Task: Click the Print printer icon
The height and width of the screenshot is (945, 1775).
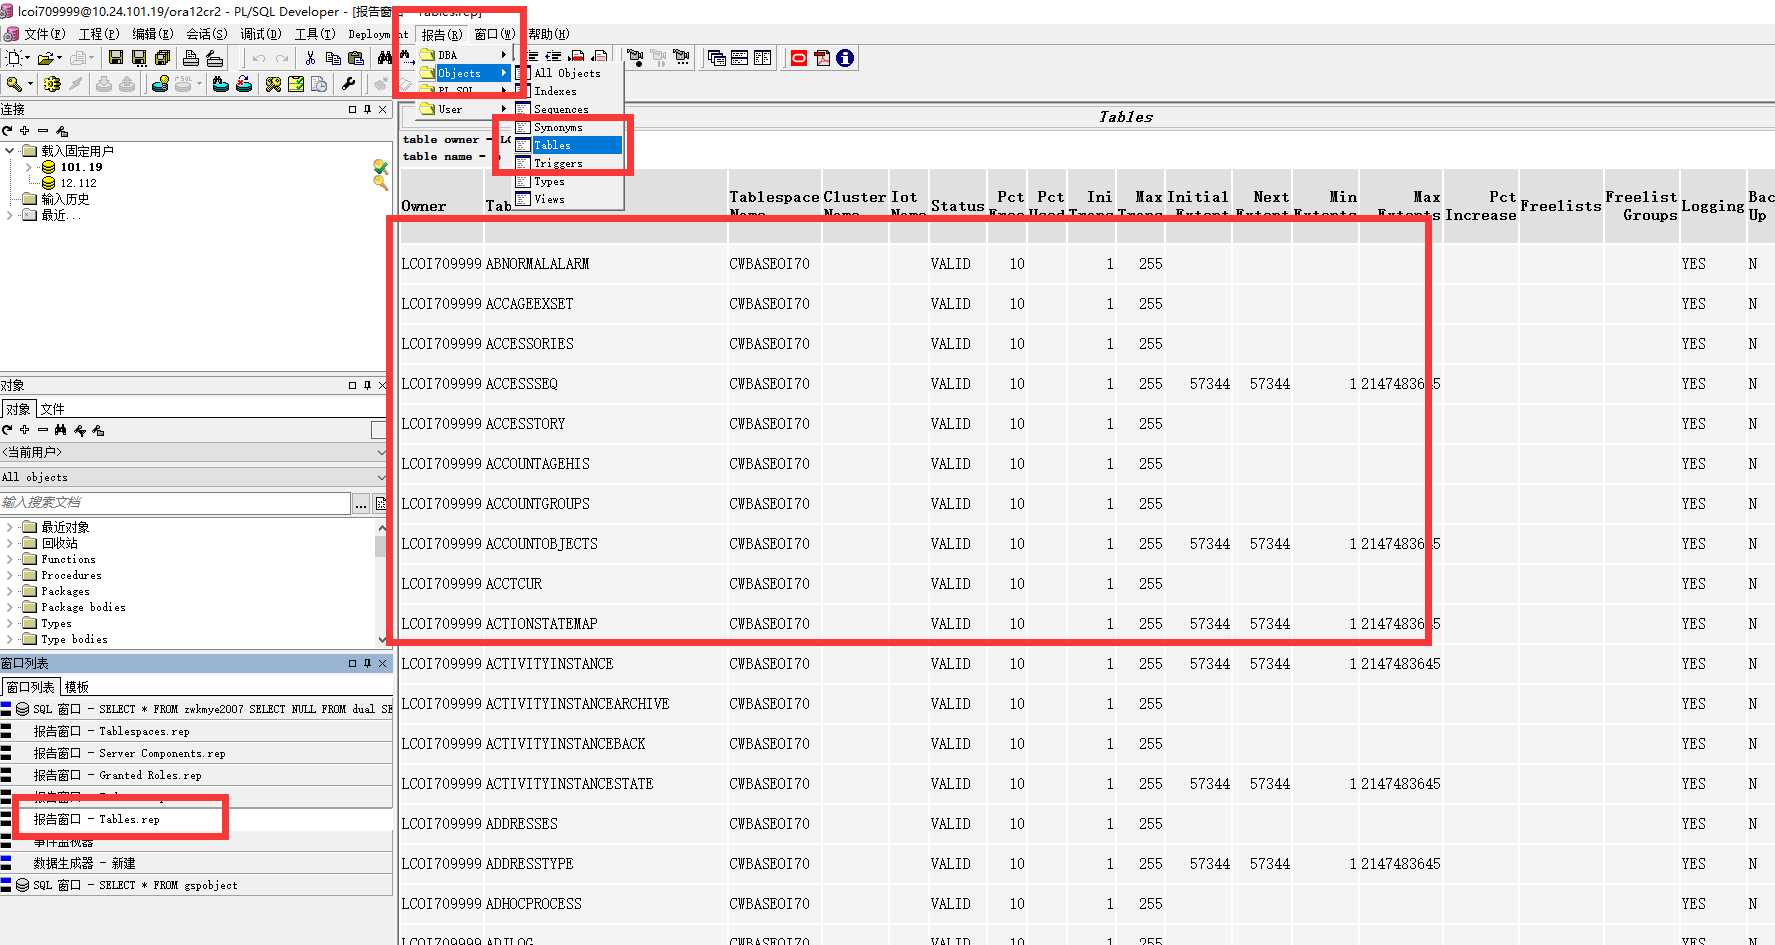Action: pos(191,58)
